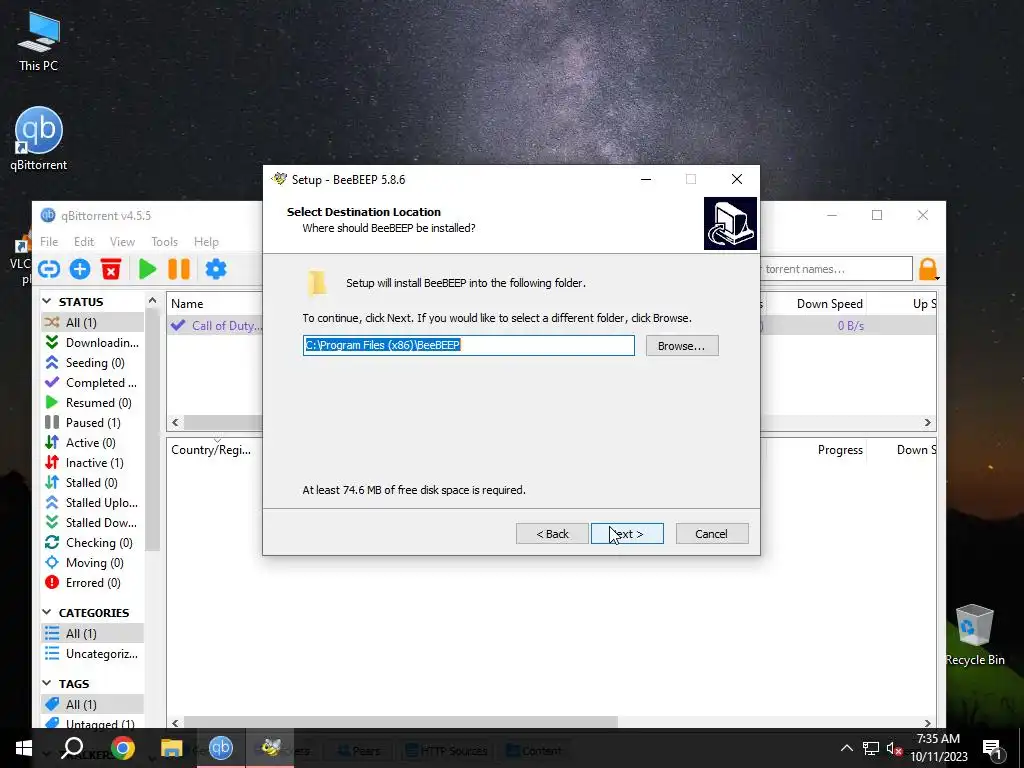Click the BeeBEEP setup title bar bee icon

280,179
